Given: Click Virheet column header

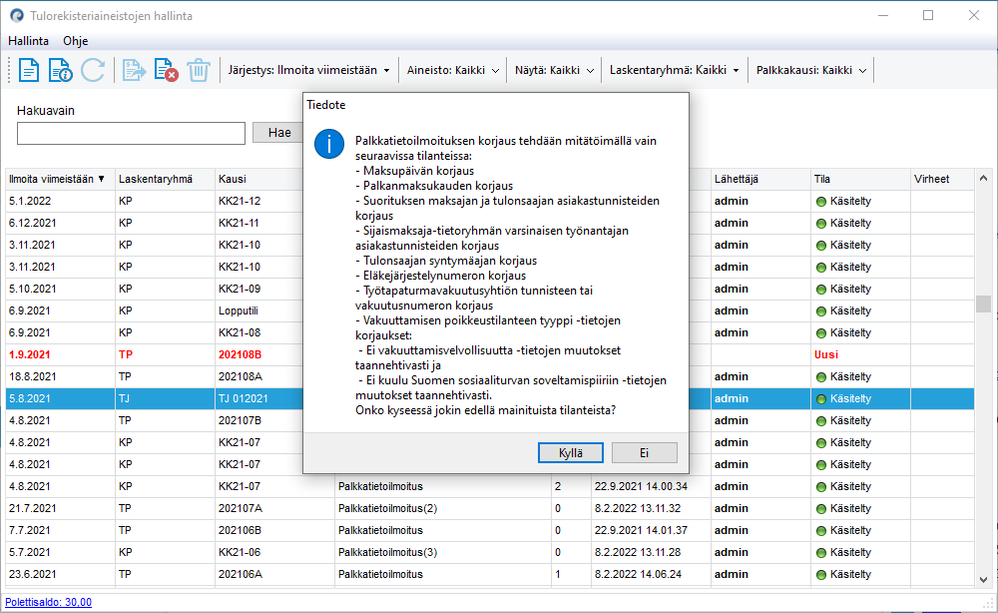Looking at the screenshot, I should click(x=943, y=180).
